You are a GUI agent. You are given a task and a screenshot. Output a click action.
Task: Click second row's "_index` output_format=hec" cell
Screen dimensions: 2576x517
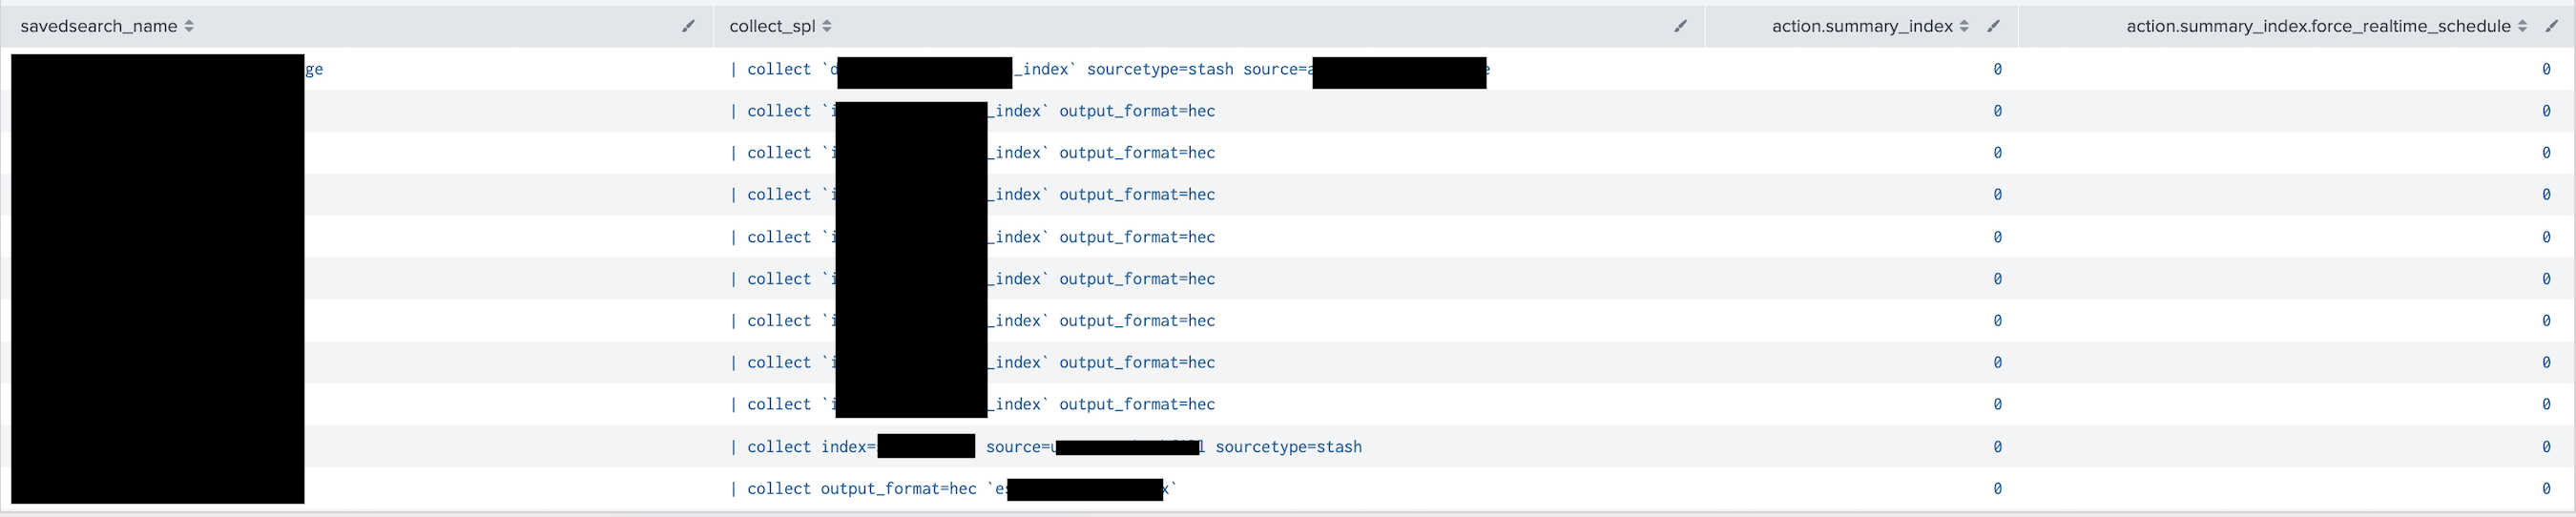(1102, 111)
